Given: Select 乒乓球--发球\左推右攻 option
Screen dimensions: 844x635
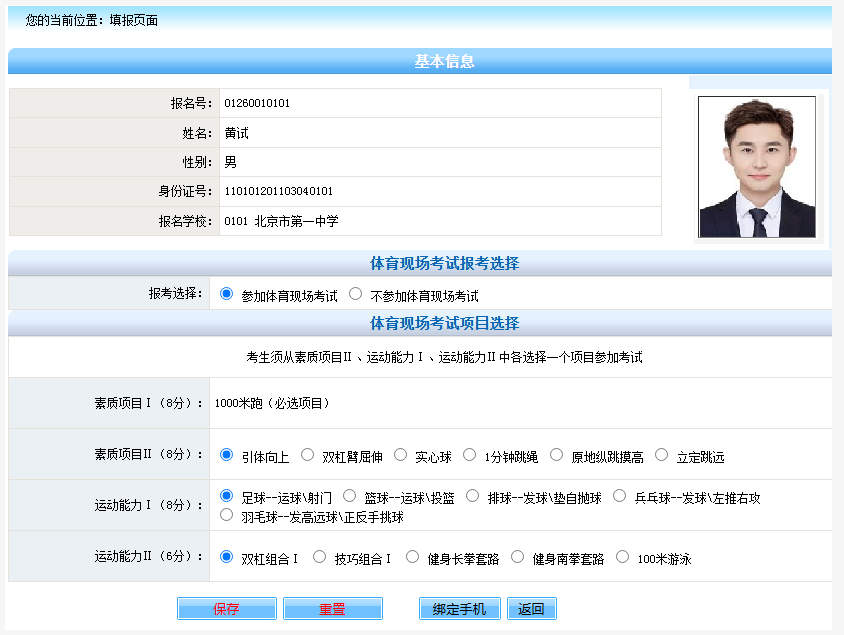Looking at the screenshot, I should click(x=619, y=496).
